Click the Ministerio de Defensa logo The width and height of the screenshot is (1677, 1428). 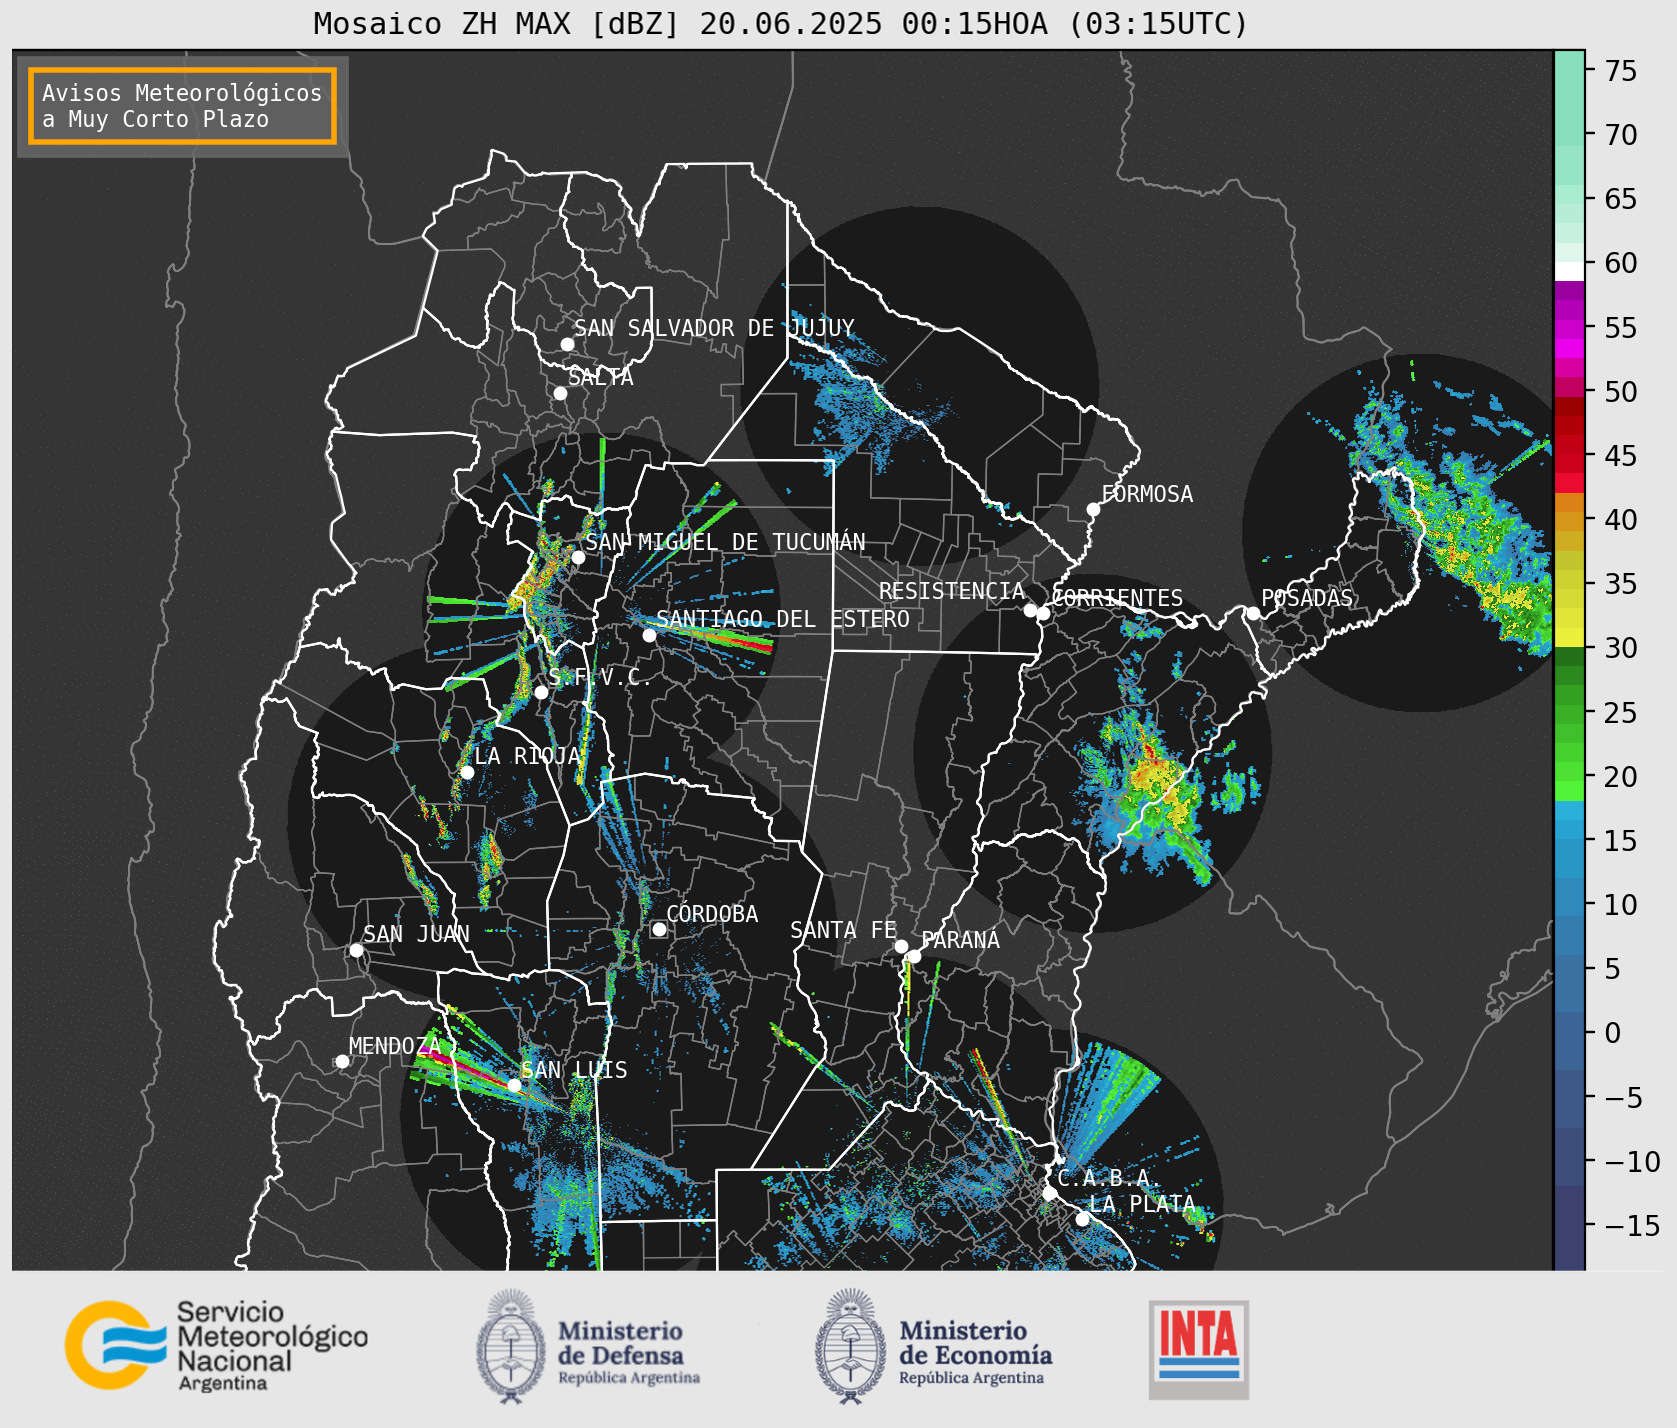588,1347
